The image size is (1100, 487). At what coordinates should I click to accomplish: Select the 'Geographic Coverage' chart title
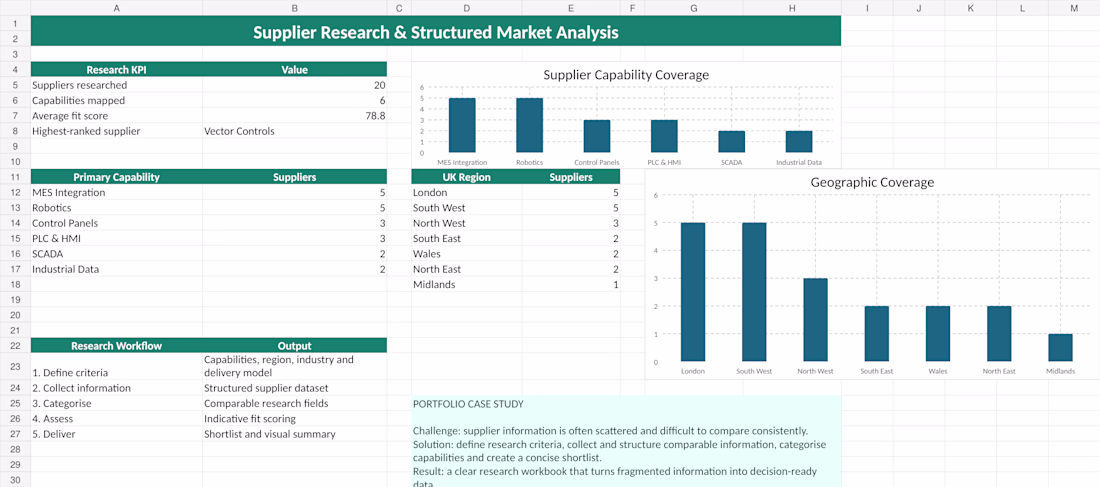coord(872,182)
